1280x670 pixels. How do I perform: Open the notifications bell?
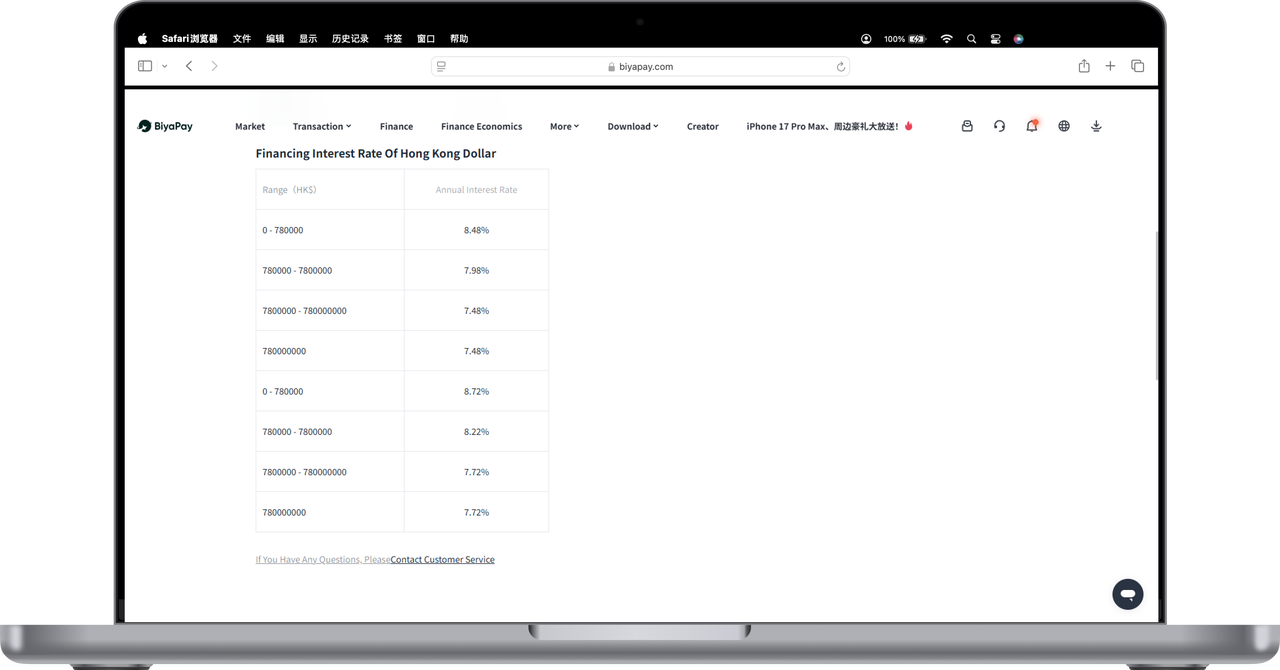point(1031,126)
